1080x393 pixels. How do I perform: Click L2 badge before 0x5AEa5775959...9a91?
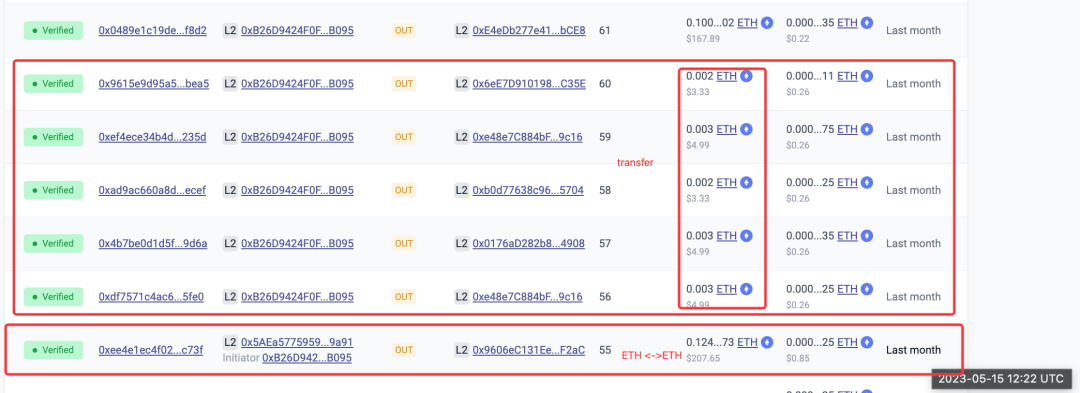click(x=230, y=342)
